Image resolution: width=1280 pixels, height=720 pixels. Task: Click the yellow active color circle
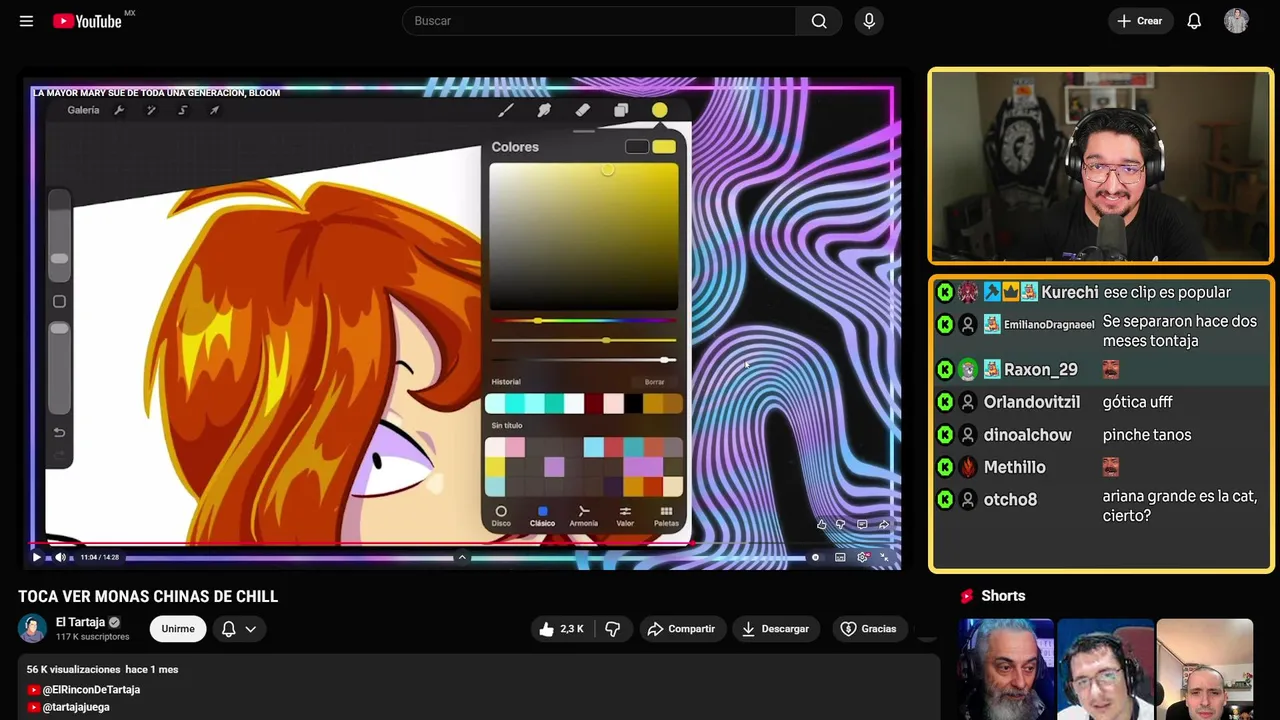click(x=660, y=110)
